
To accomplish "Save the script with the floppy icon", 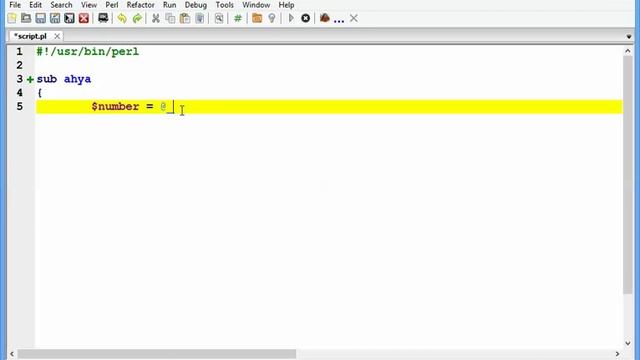I will pos(40,18).
